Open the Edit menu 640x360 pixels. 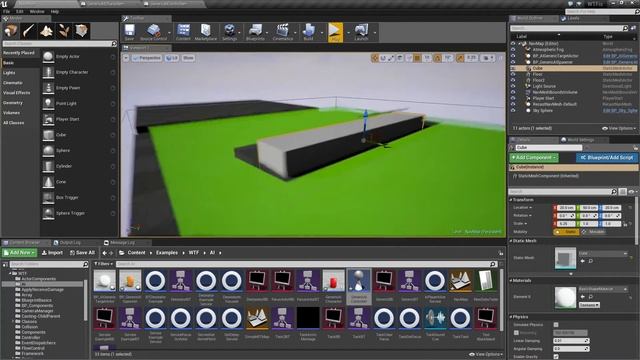(20, 11)
